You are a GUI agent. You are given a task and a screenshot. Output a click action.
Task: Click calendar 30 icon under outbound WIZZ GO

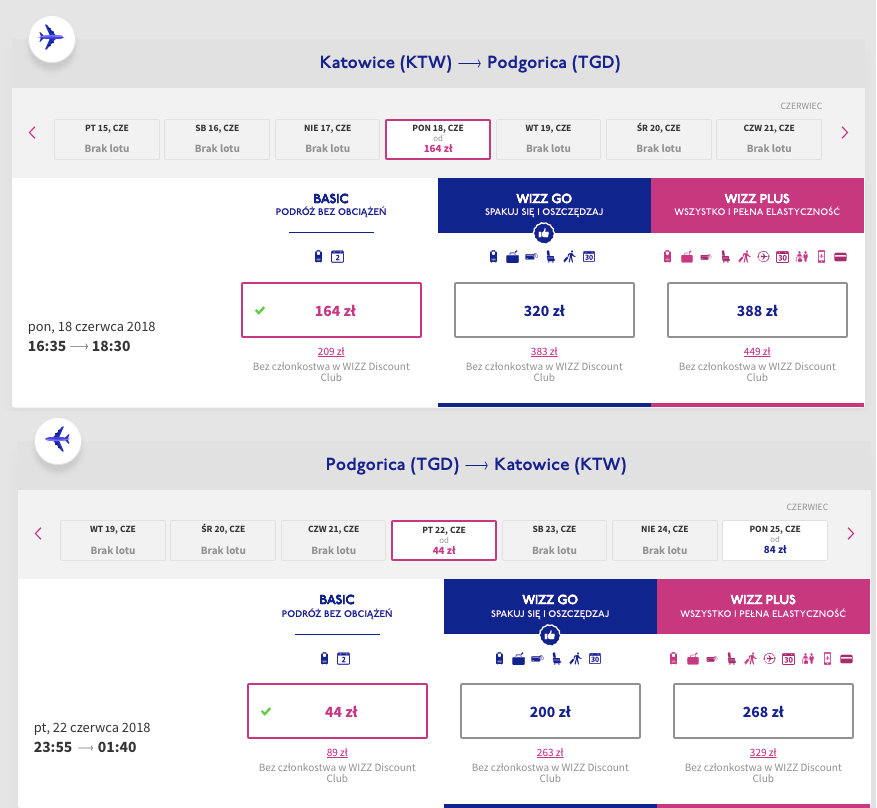[x=589, y=257]
